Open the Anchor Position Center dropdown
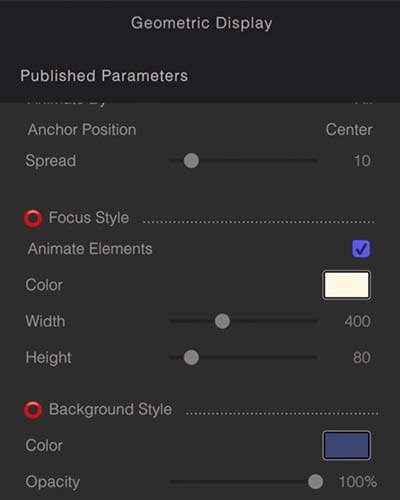The height and width of the screenshot is (500, 400). coord(349,129)
